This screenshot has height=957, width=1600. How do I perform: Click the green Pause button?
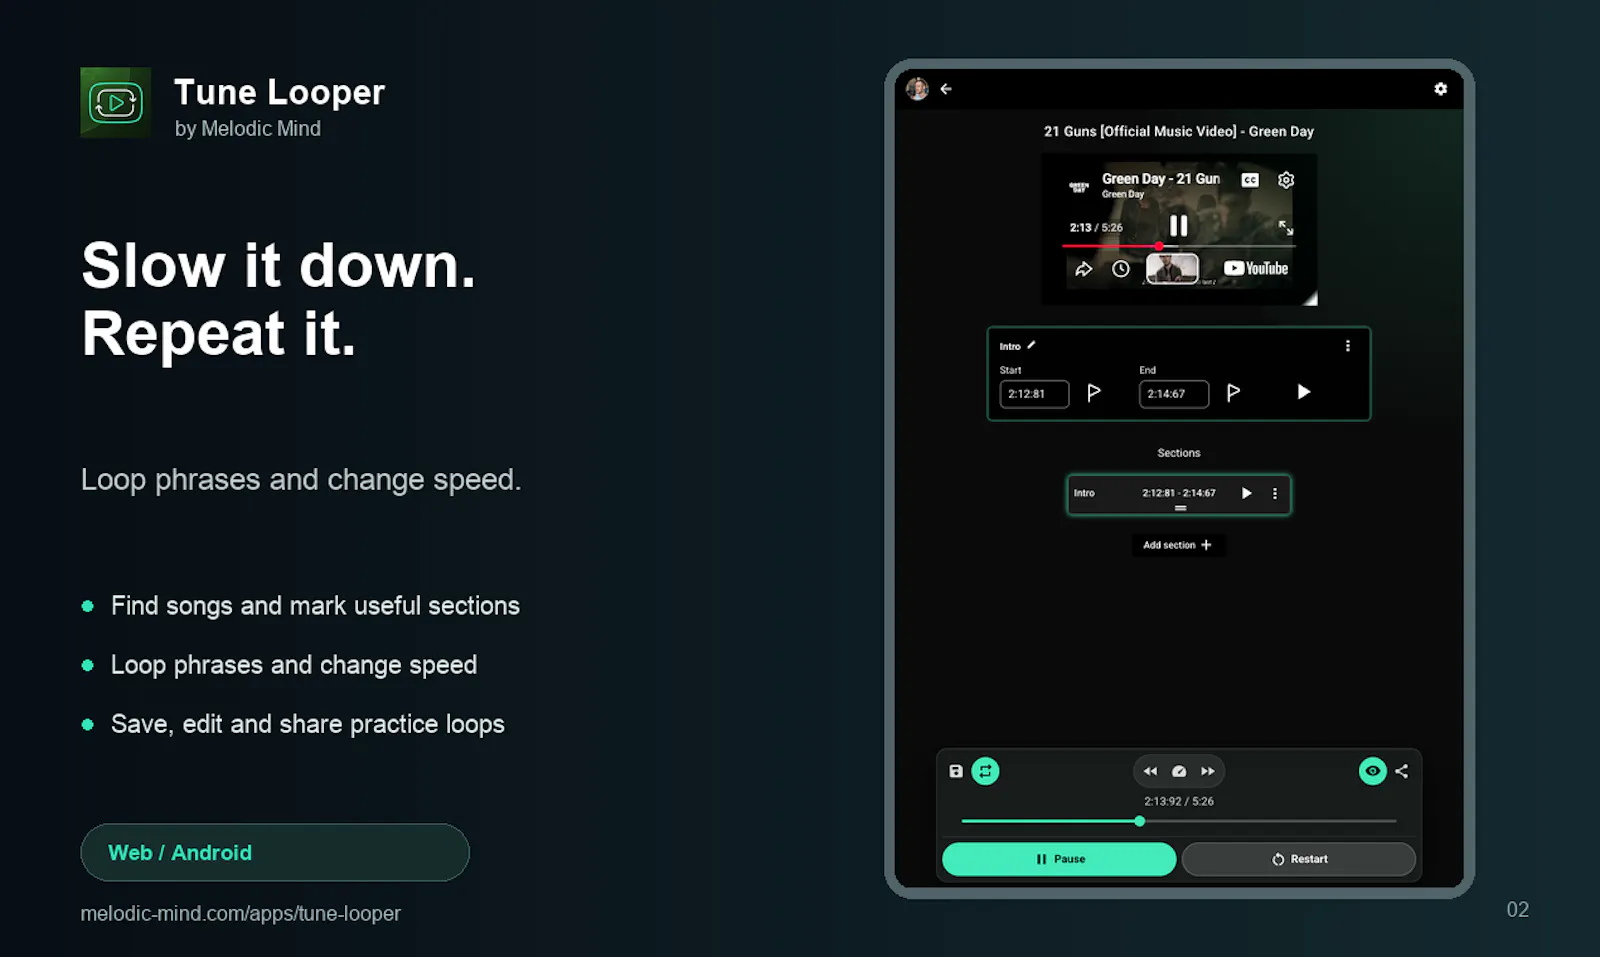click(1059, 859)
